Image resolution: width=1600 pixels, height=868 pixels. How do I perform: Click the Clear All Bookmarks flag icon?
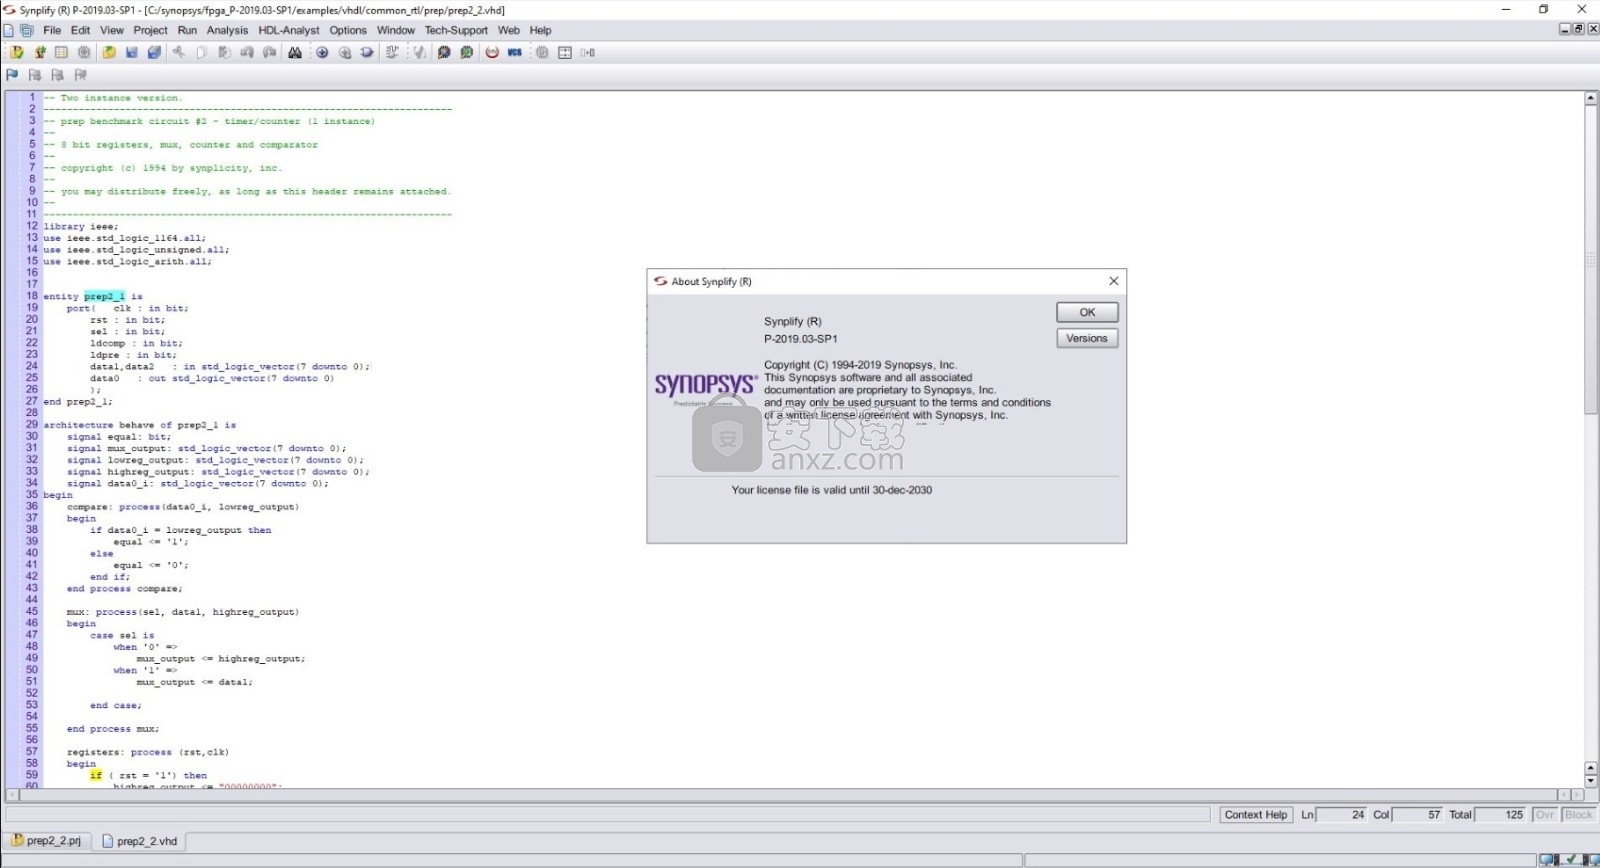coord(81,75)
